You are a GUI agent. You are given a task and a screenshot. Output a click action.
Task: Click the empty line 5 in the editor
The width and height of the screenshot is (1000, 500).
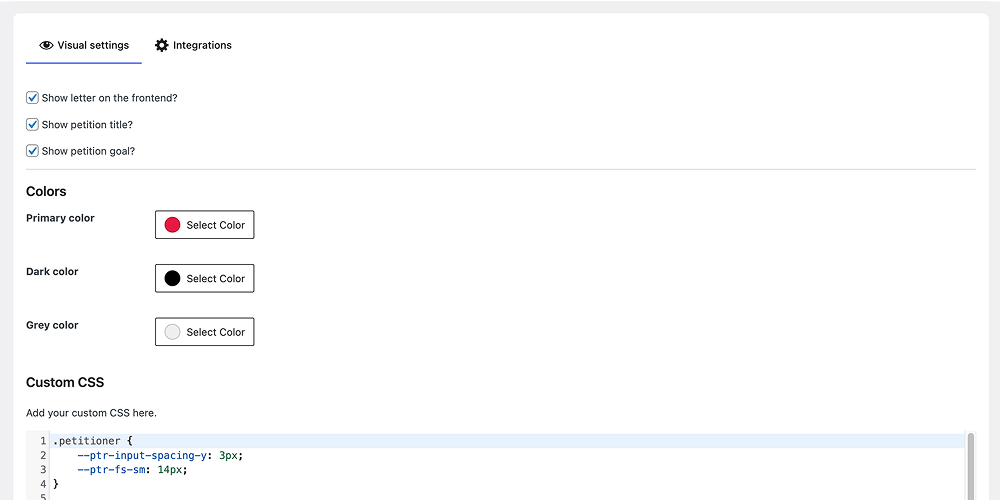click(x=300, y=496)
